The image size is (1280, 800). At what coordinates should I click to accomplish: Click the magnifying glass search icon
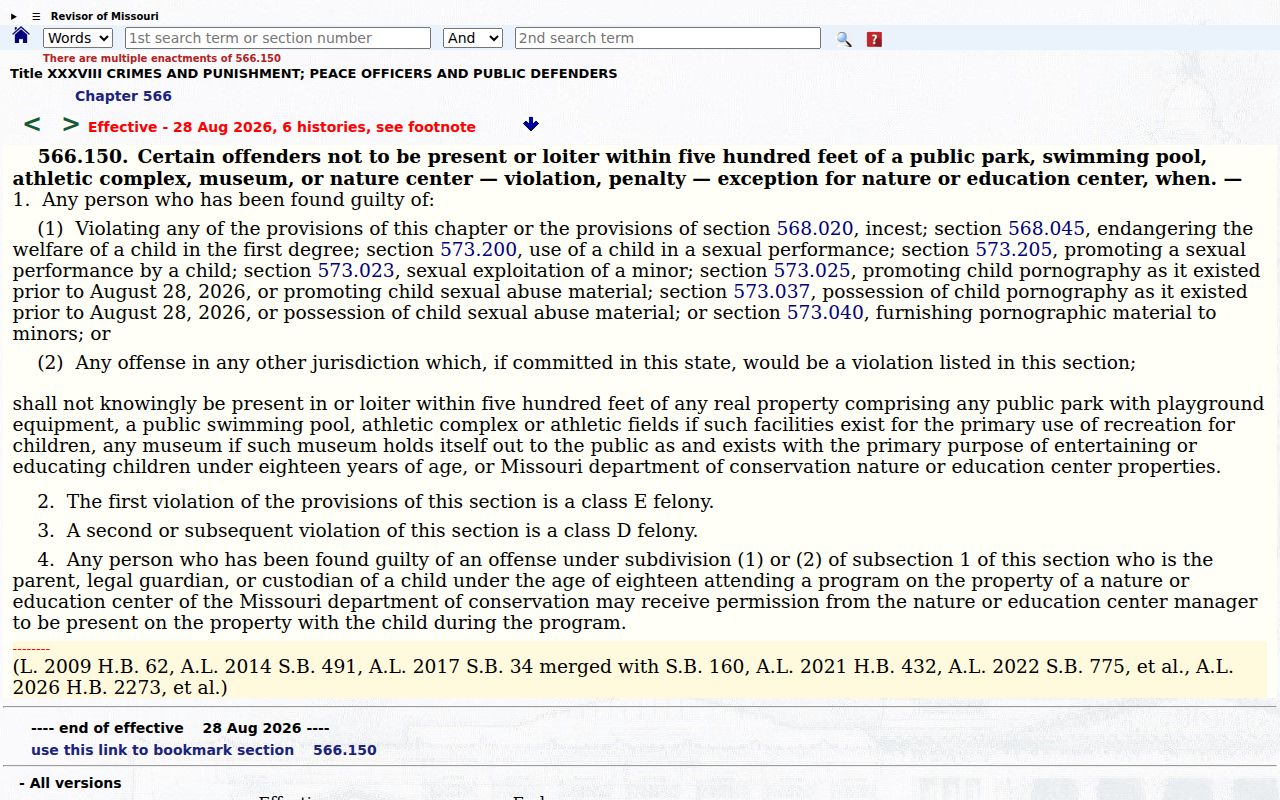[x=844, y=39]
